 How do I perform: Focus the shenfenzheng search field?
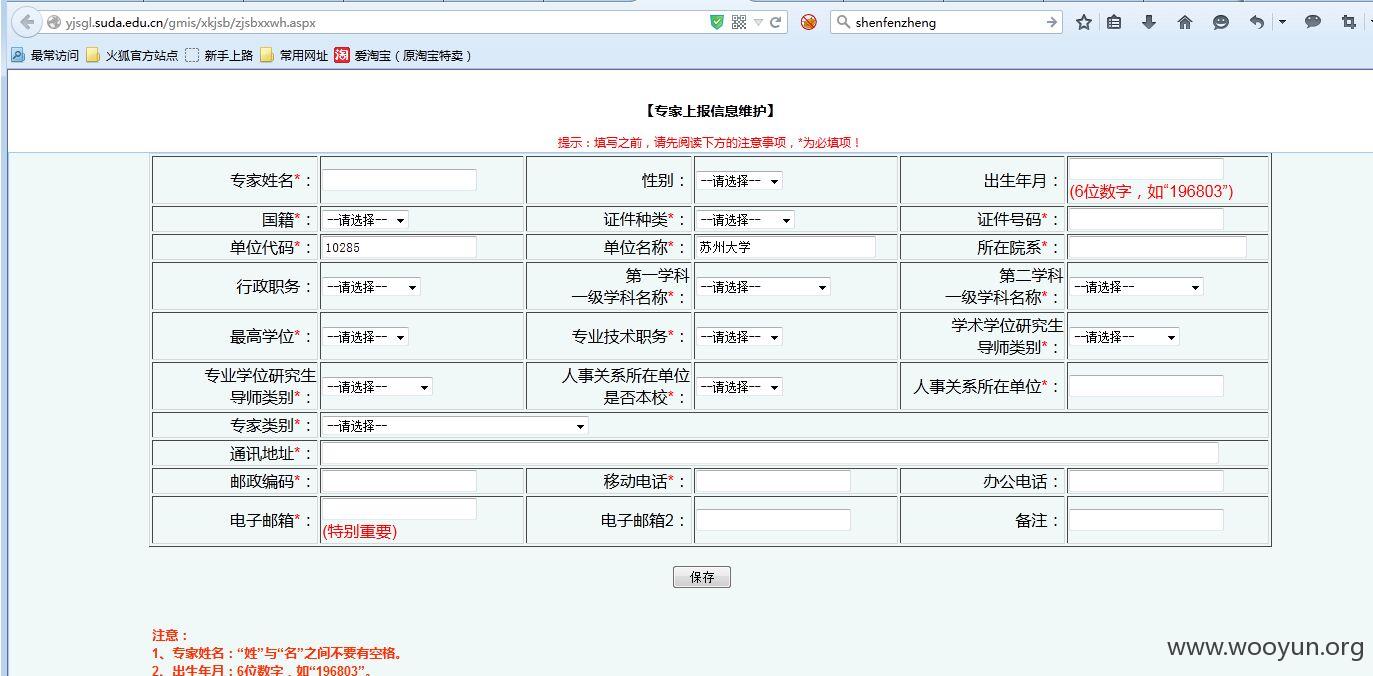pos(945,22)
